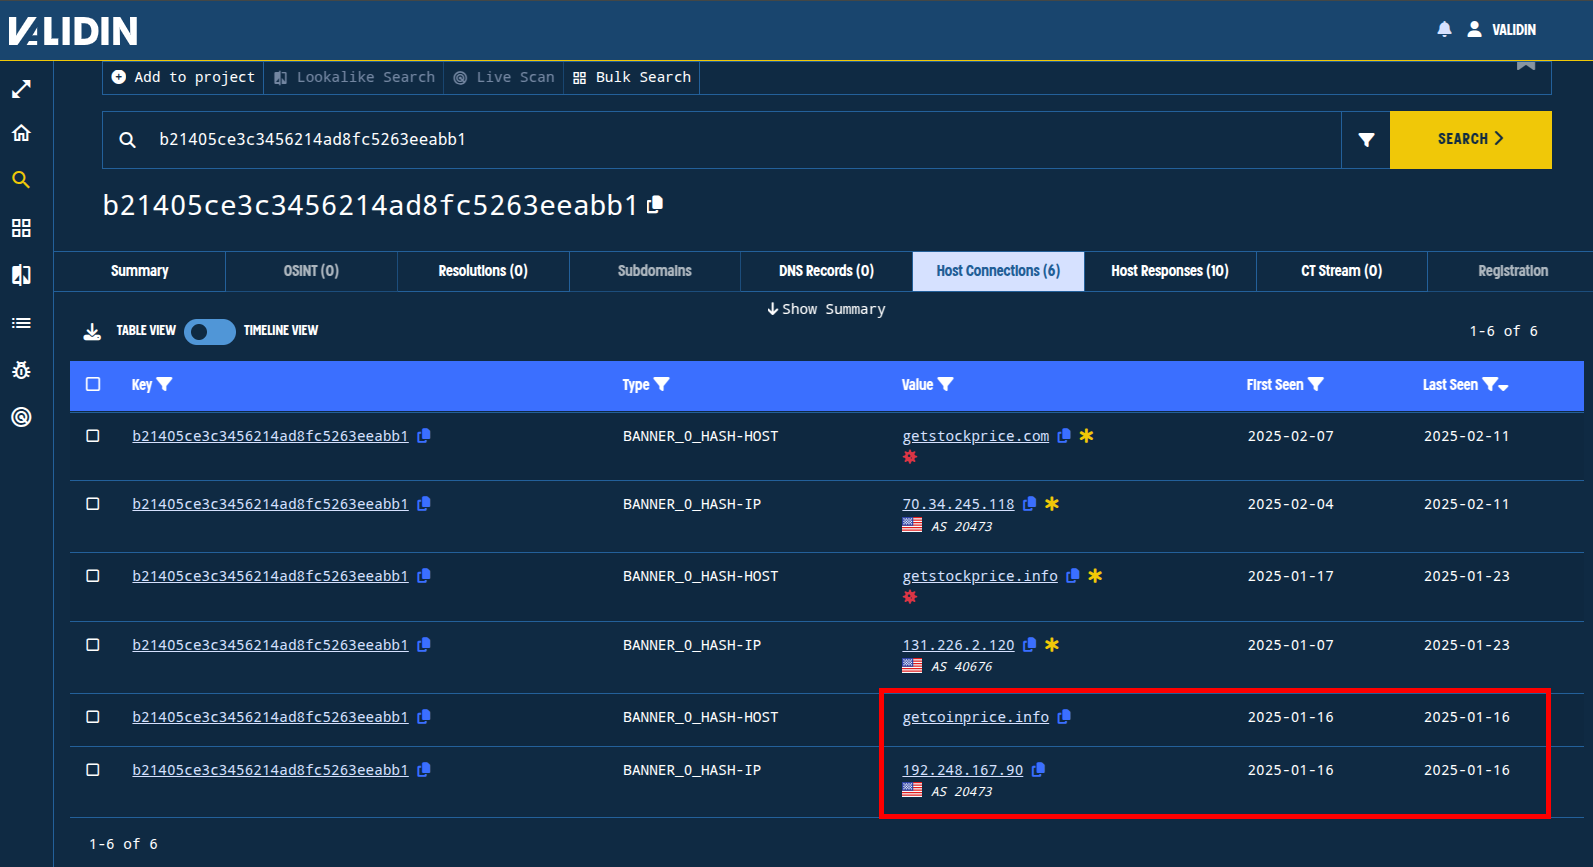Click the yellow asterisk beside getstockprice.com
Viewport: 1593px width, 867px height.
(1086, 436)
